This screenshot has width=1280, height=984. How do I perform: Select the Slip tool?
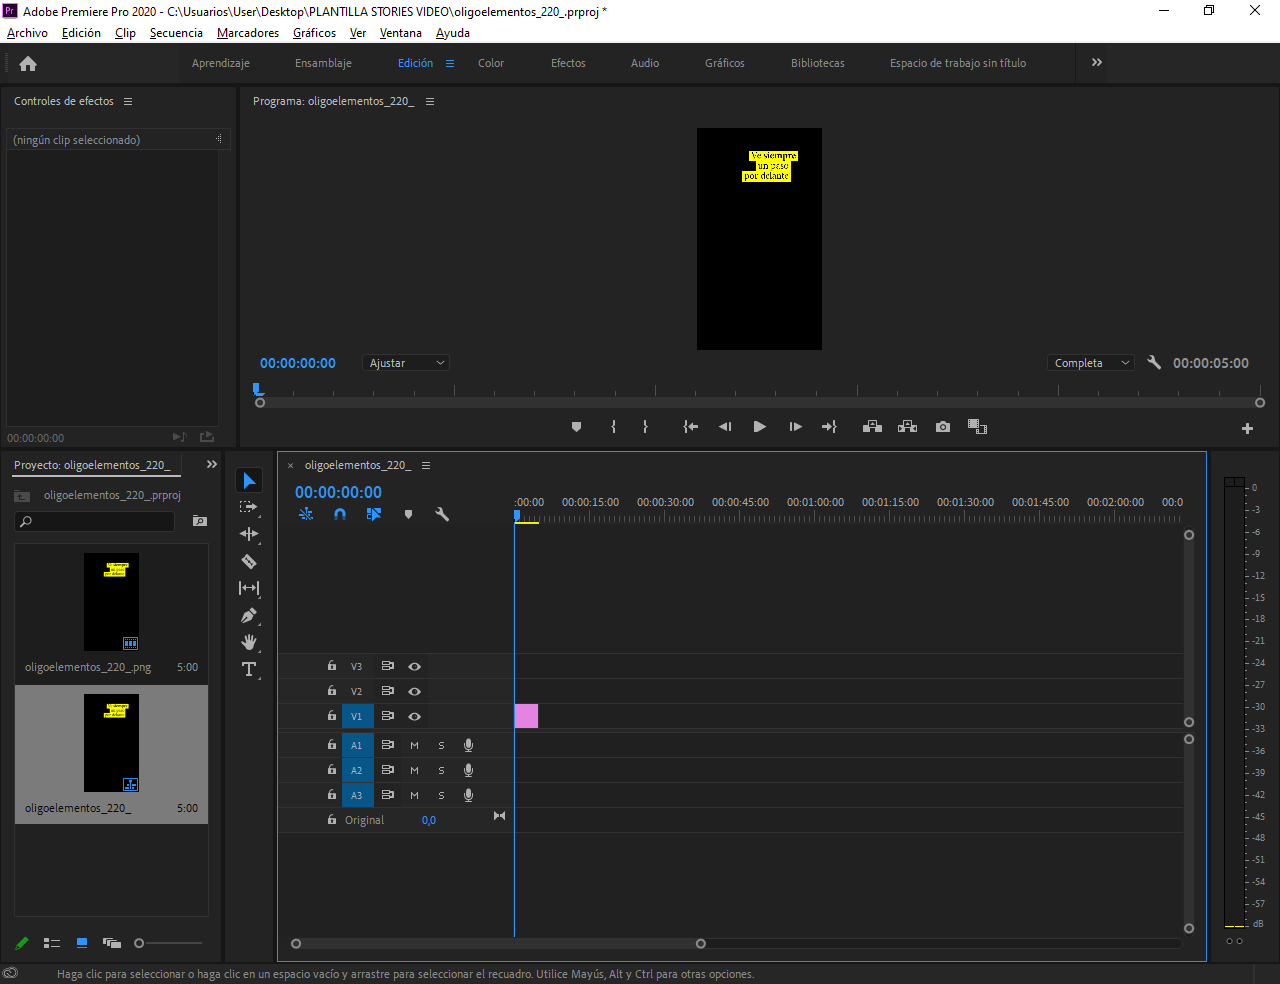249,588
